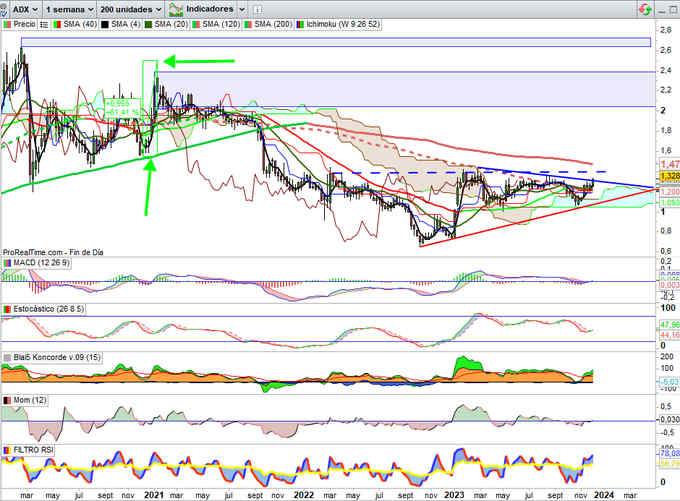Viewport: 680px width, 501px height.
Task: Click the list settings icon beside Precio
Action: 44,25
